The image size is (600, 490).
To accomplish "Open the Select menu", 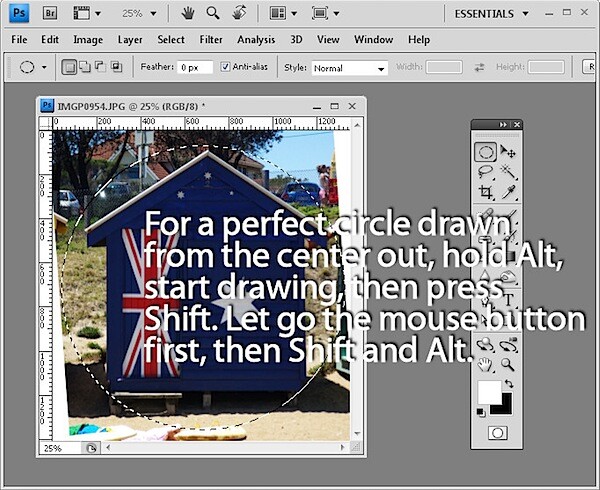I will pyautogui.click(x=171, y=40).
